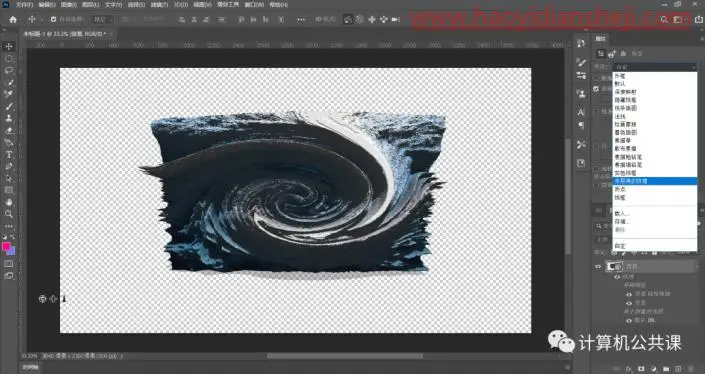Choose 实色线框 from the preset list

click(x=655, y=173)
